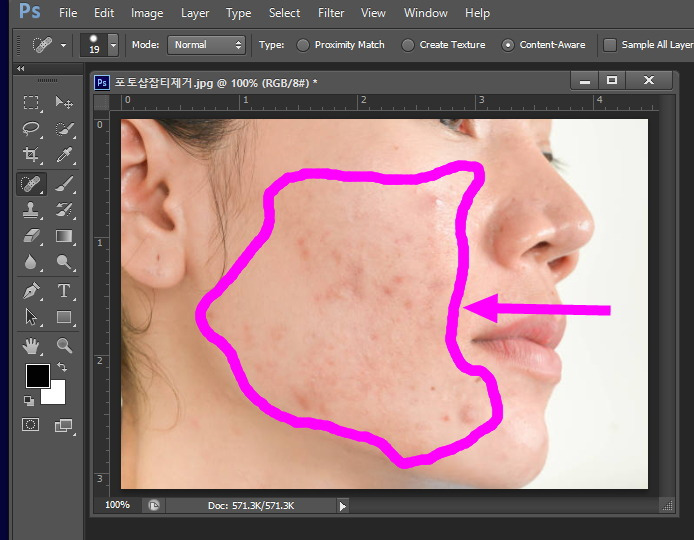Select the Clone Stamp tool
Image resolution: width=694 pixels, height=540 pixels.
point(31,210)
